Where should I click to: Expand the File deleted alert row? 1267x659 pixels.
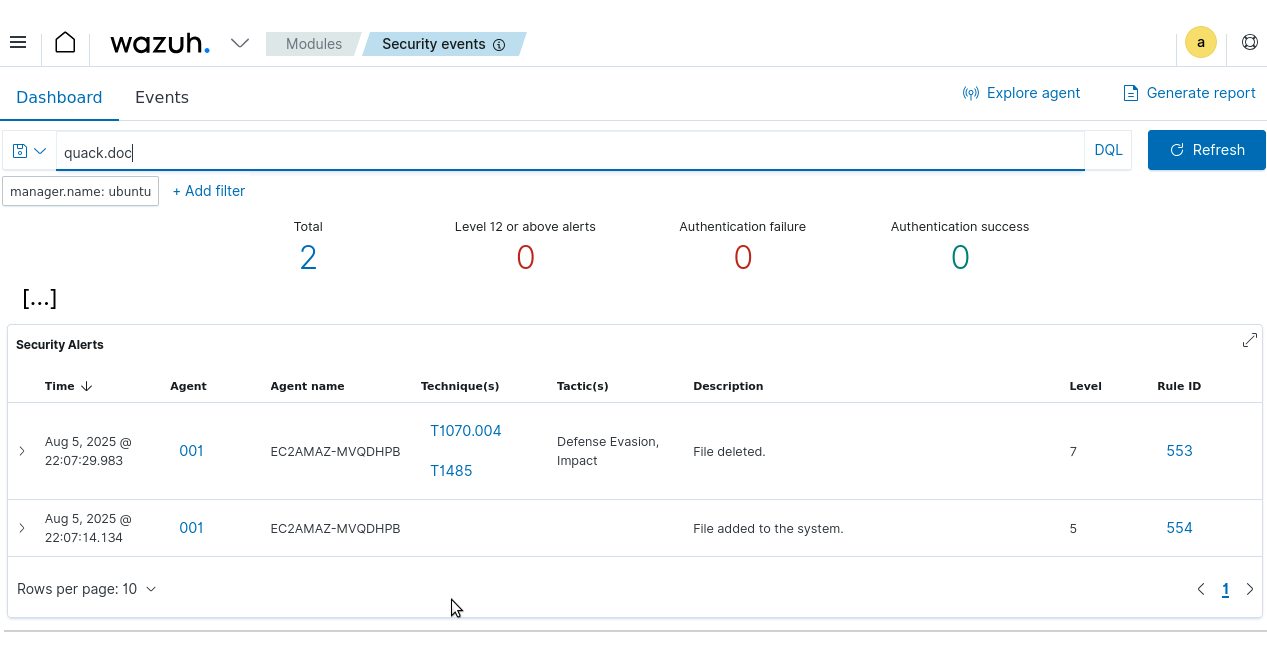(x=22, y=452)
